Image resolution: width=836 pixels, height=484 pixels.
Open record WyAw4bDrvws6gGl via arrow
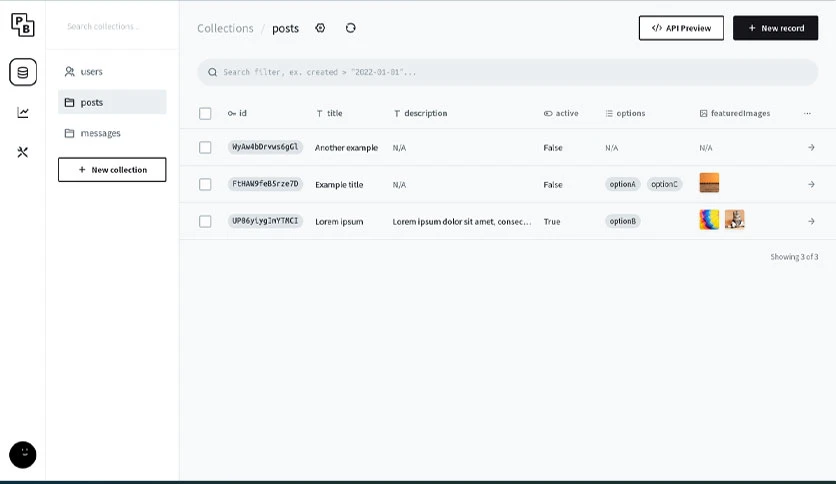pyautogui.click(x=811, y=147)
